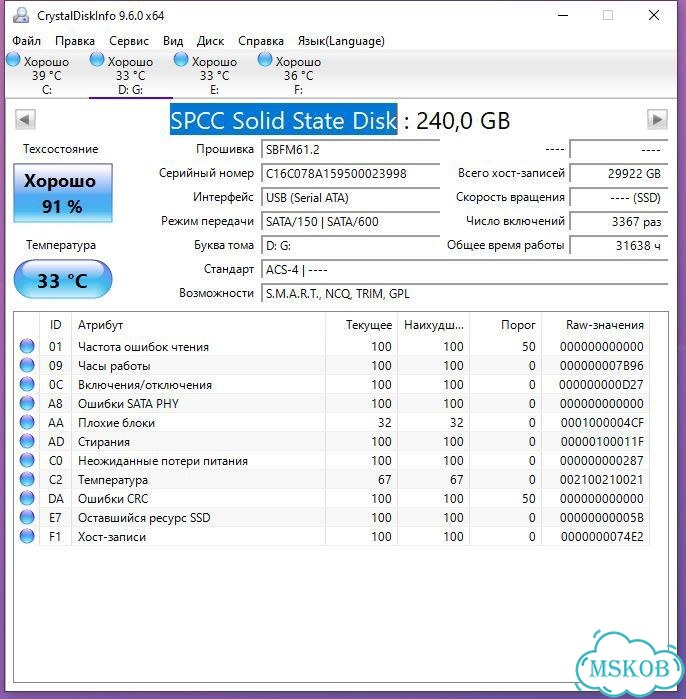Viewport: 686px width, 699px height.
Task: Click status icon of Плохие блоки row
Action: (x=27, y=422)
